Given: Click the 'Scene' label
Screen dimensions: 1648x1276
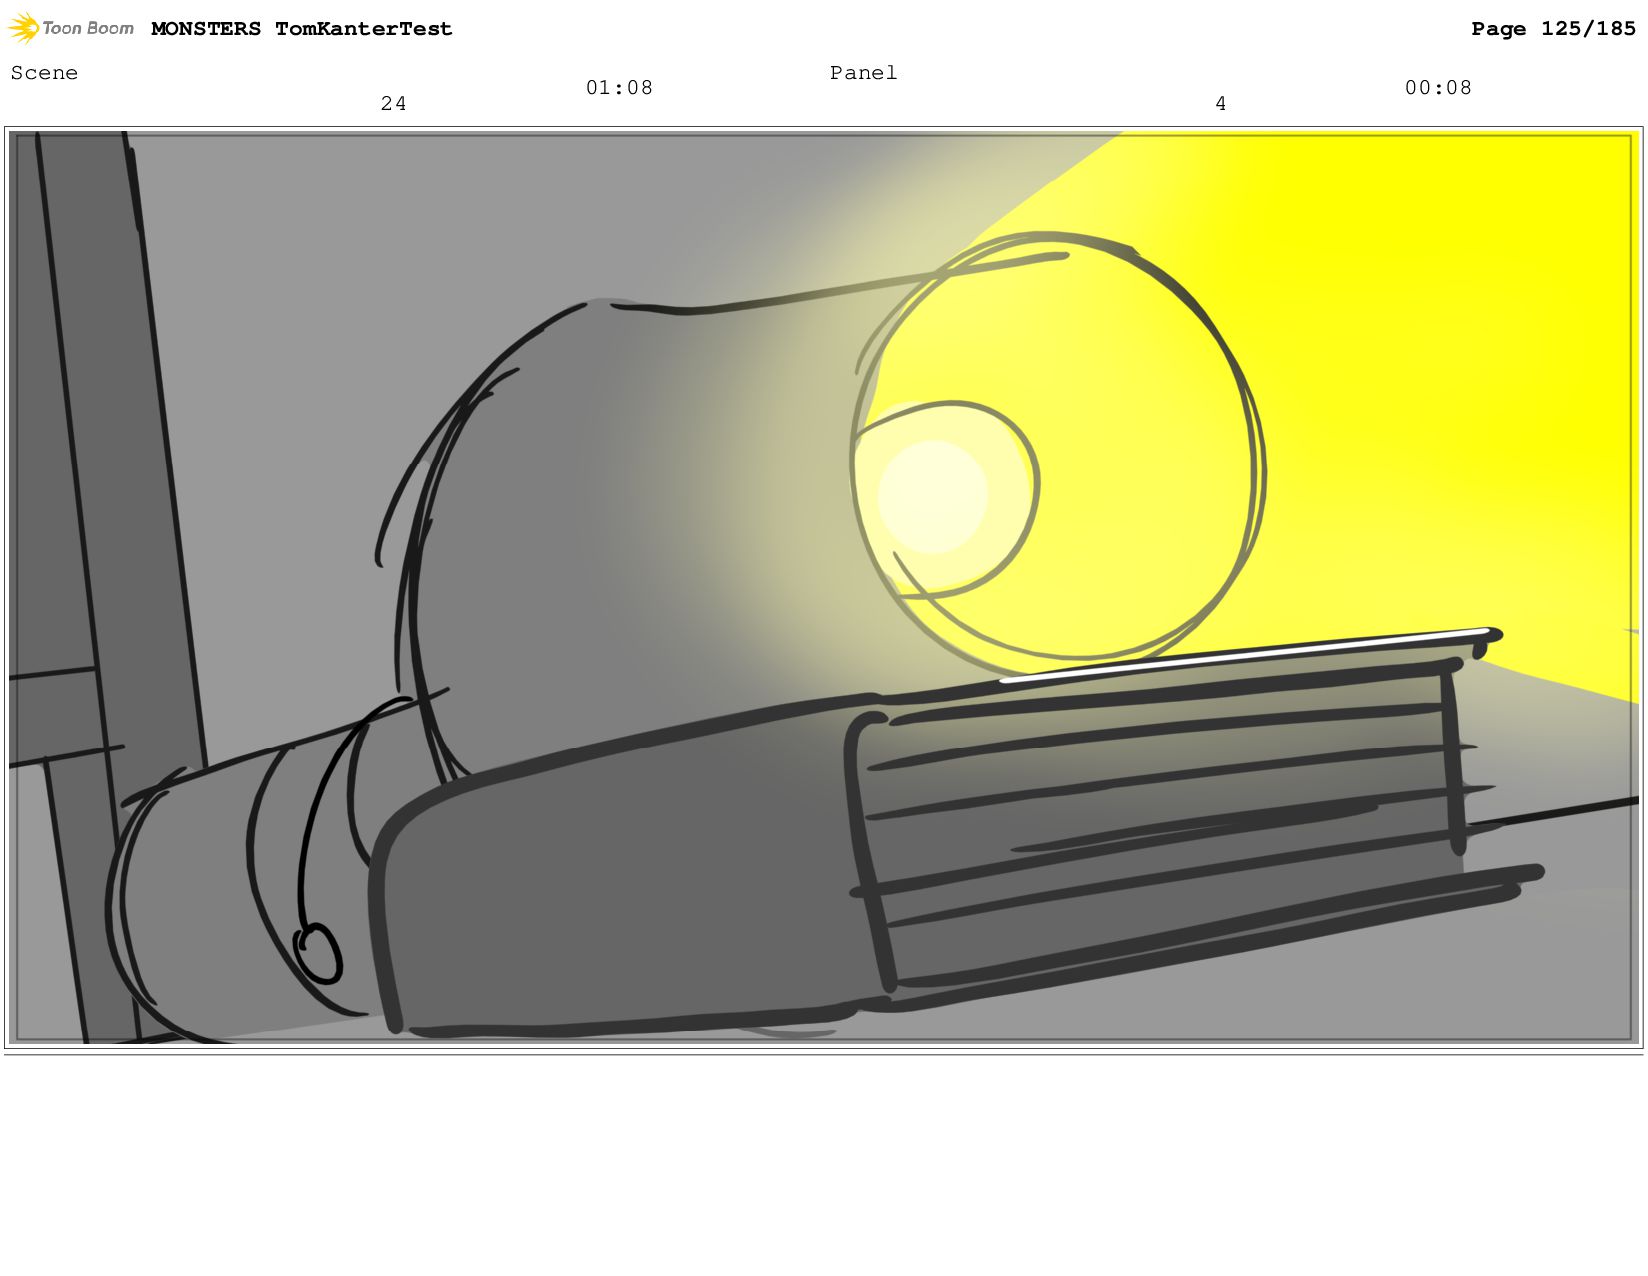Looking at the screenshot, I should 44,73.
